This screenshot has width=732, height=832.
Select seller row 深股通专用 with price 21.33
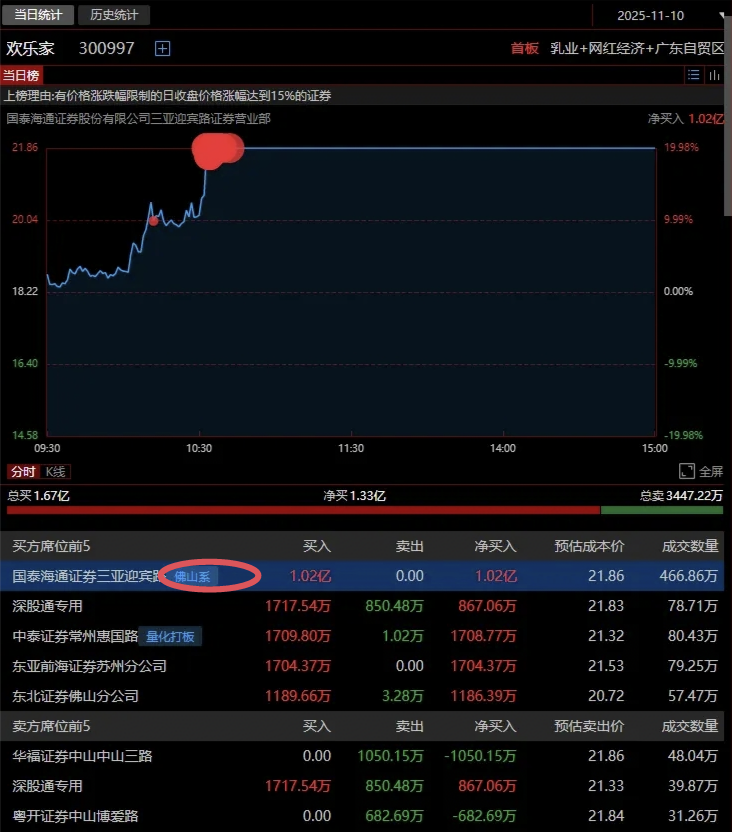click(362, 786)
